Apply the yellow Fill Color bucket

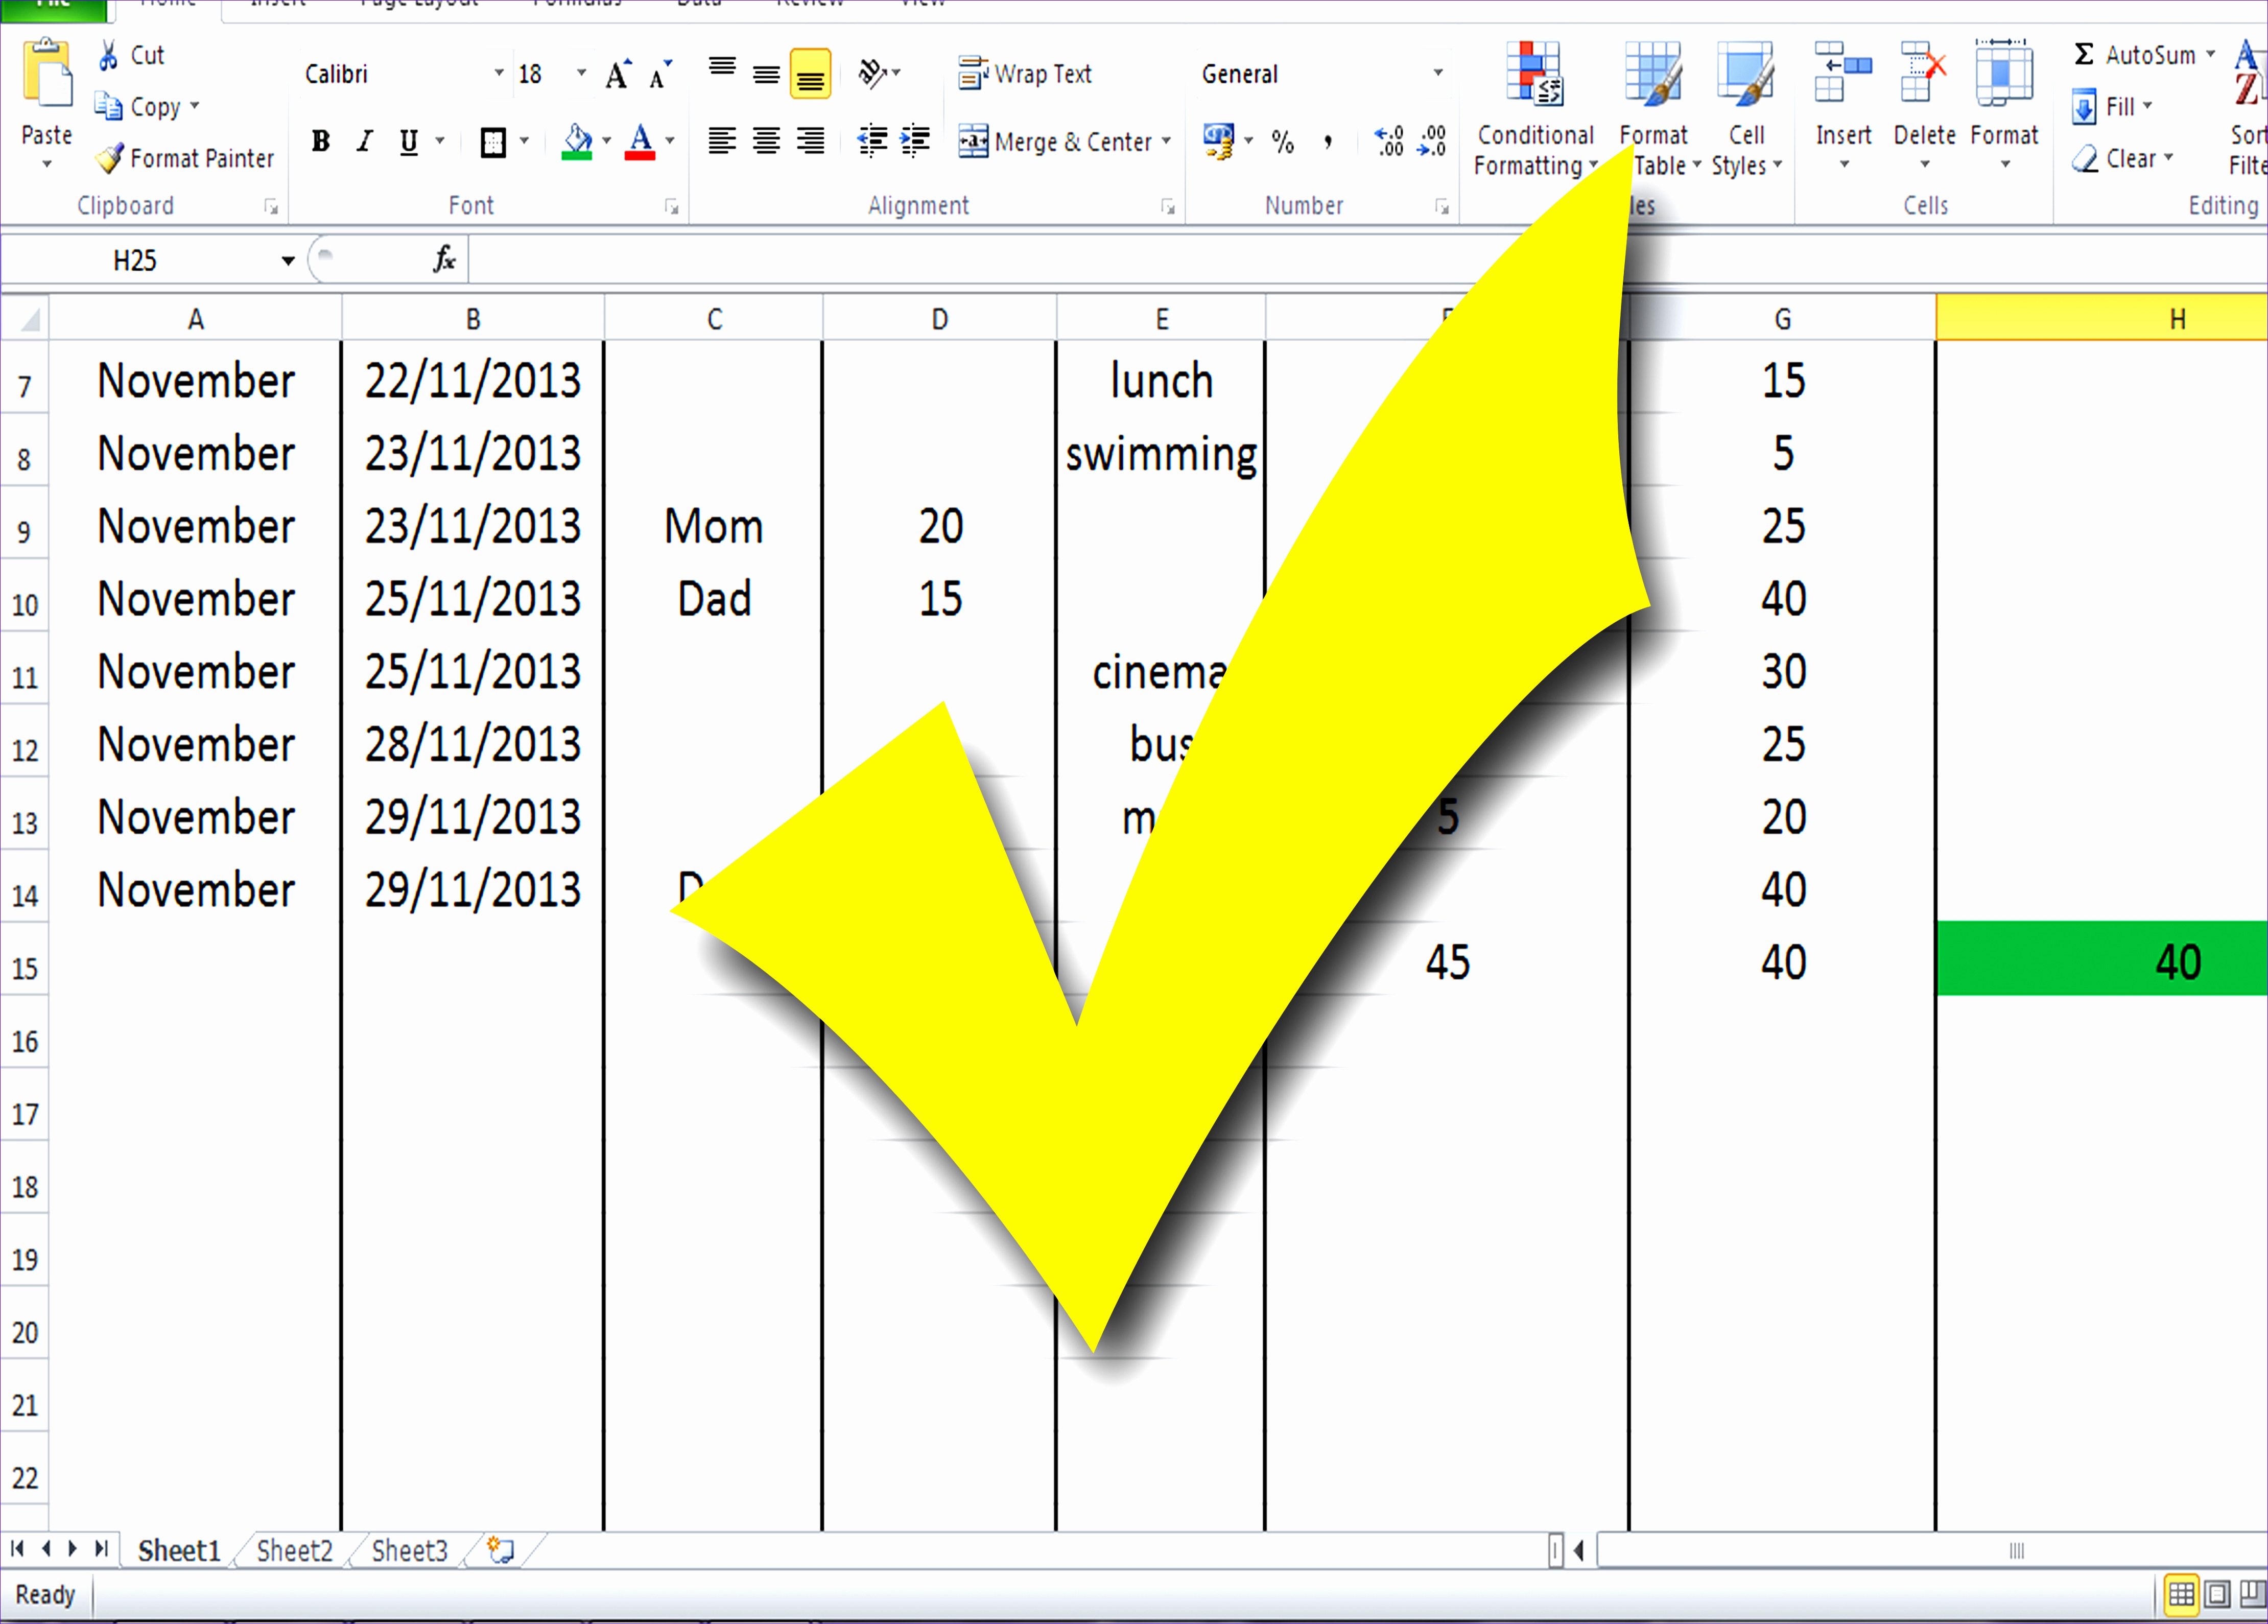click(577, 142)
